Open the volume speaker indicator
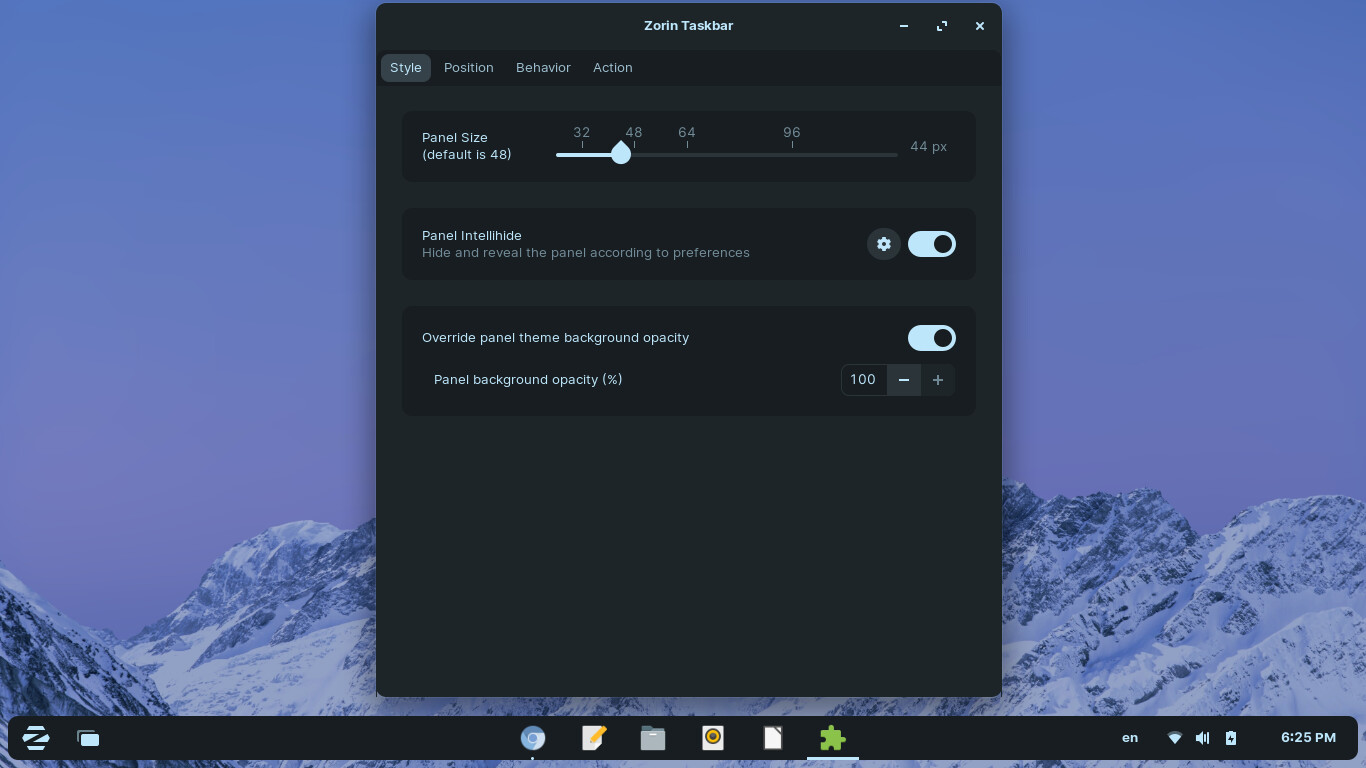 1203,738
